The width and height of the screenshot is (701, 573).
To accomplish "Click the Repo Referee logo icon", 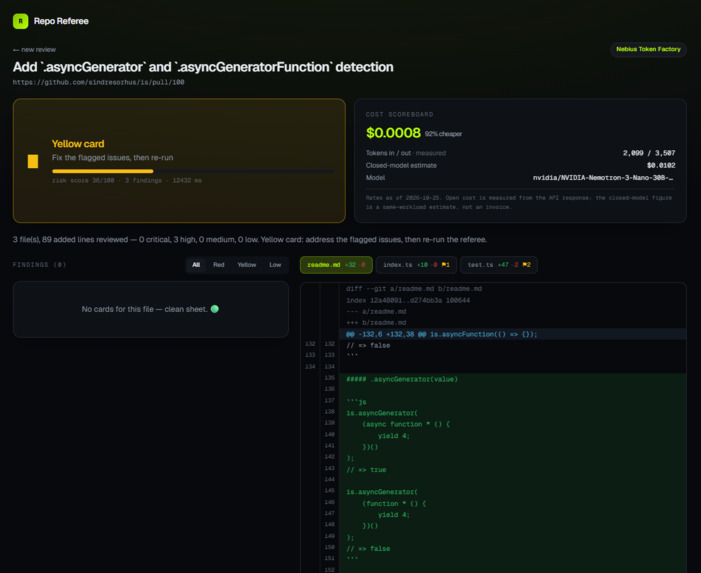I will 21,21.
